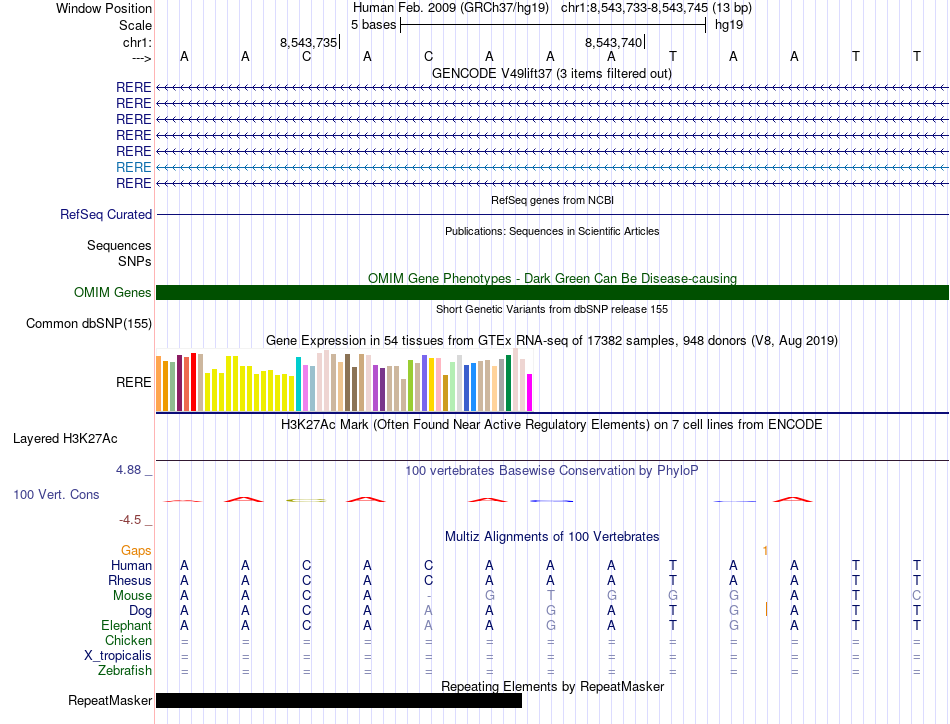
Task: Click Repeating Elements by RepeatMasker title
Action: pyautogui.click(x=552, y=686)
